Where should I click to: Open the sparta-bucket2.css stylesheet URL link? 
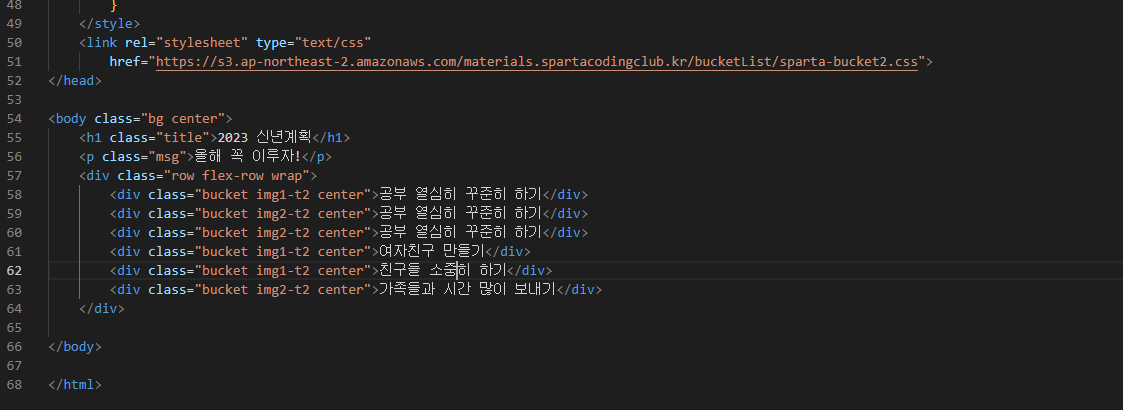pyautogui.click(x=536, y=62)
